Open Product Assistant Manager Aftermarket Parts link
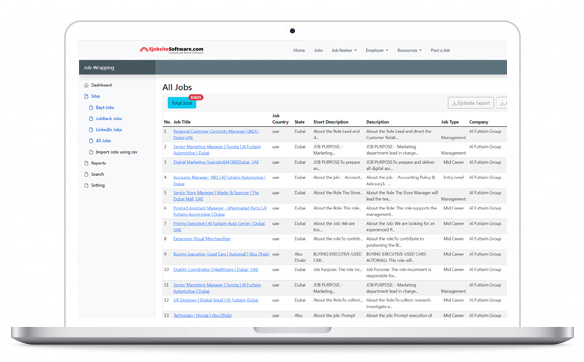 click(220, 212)
